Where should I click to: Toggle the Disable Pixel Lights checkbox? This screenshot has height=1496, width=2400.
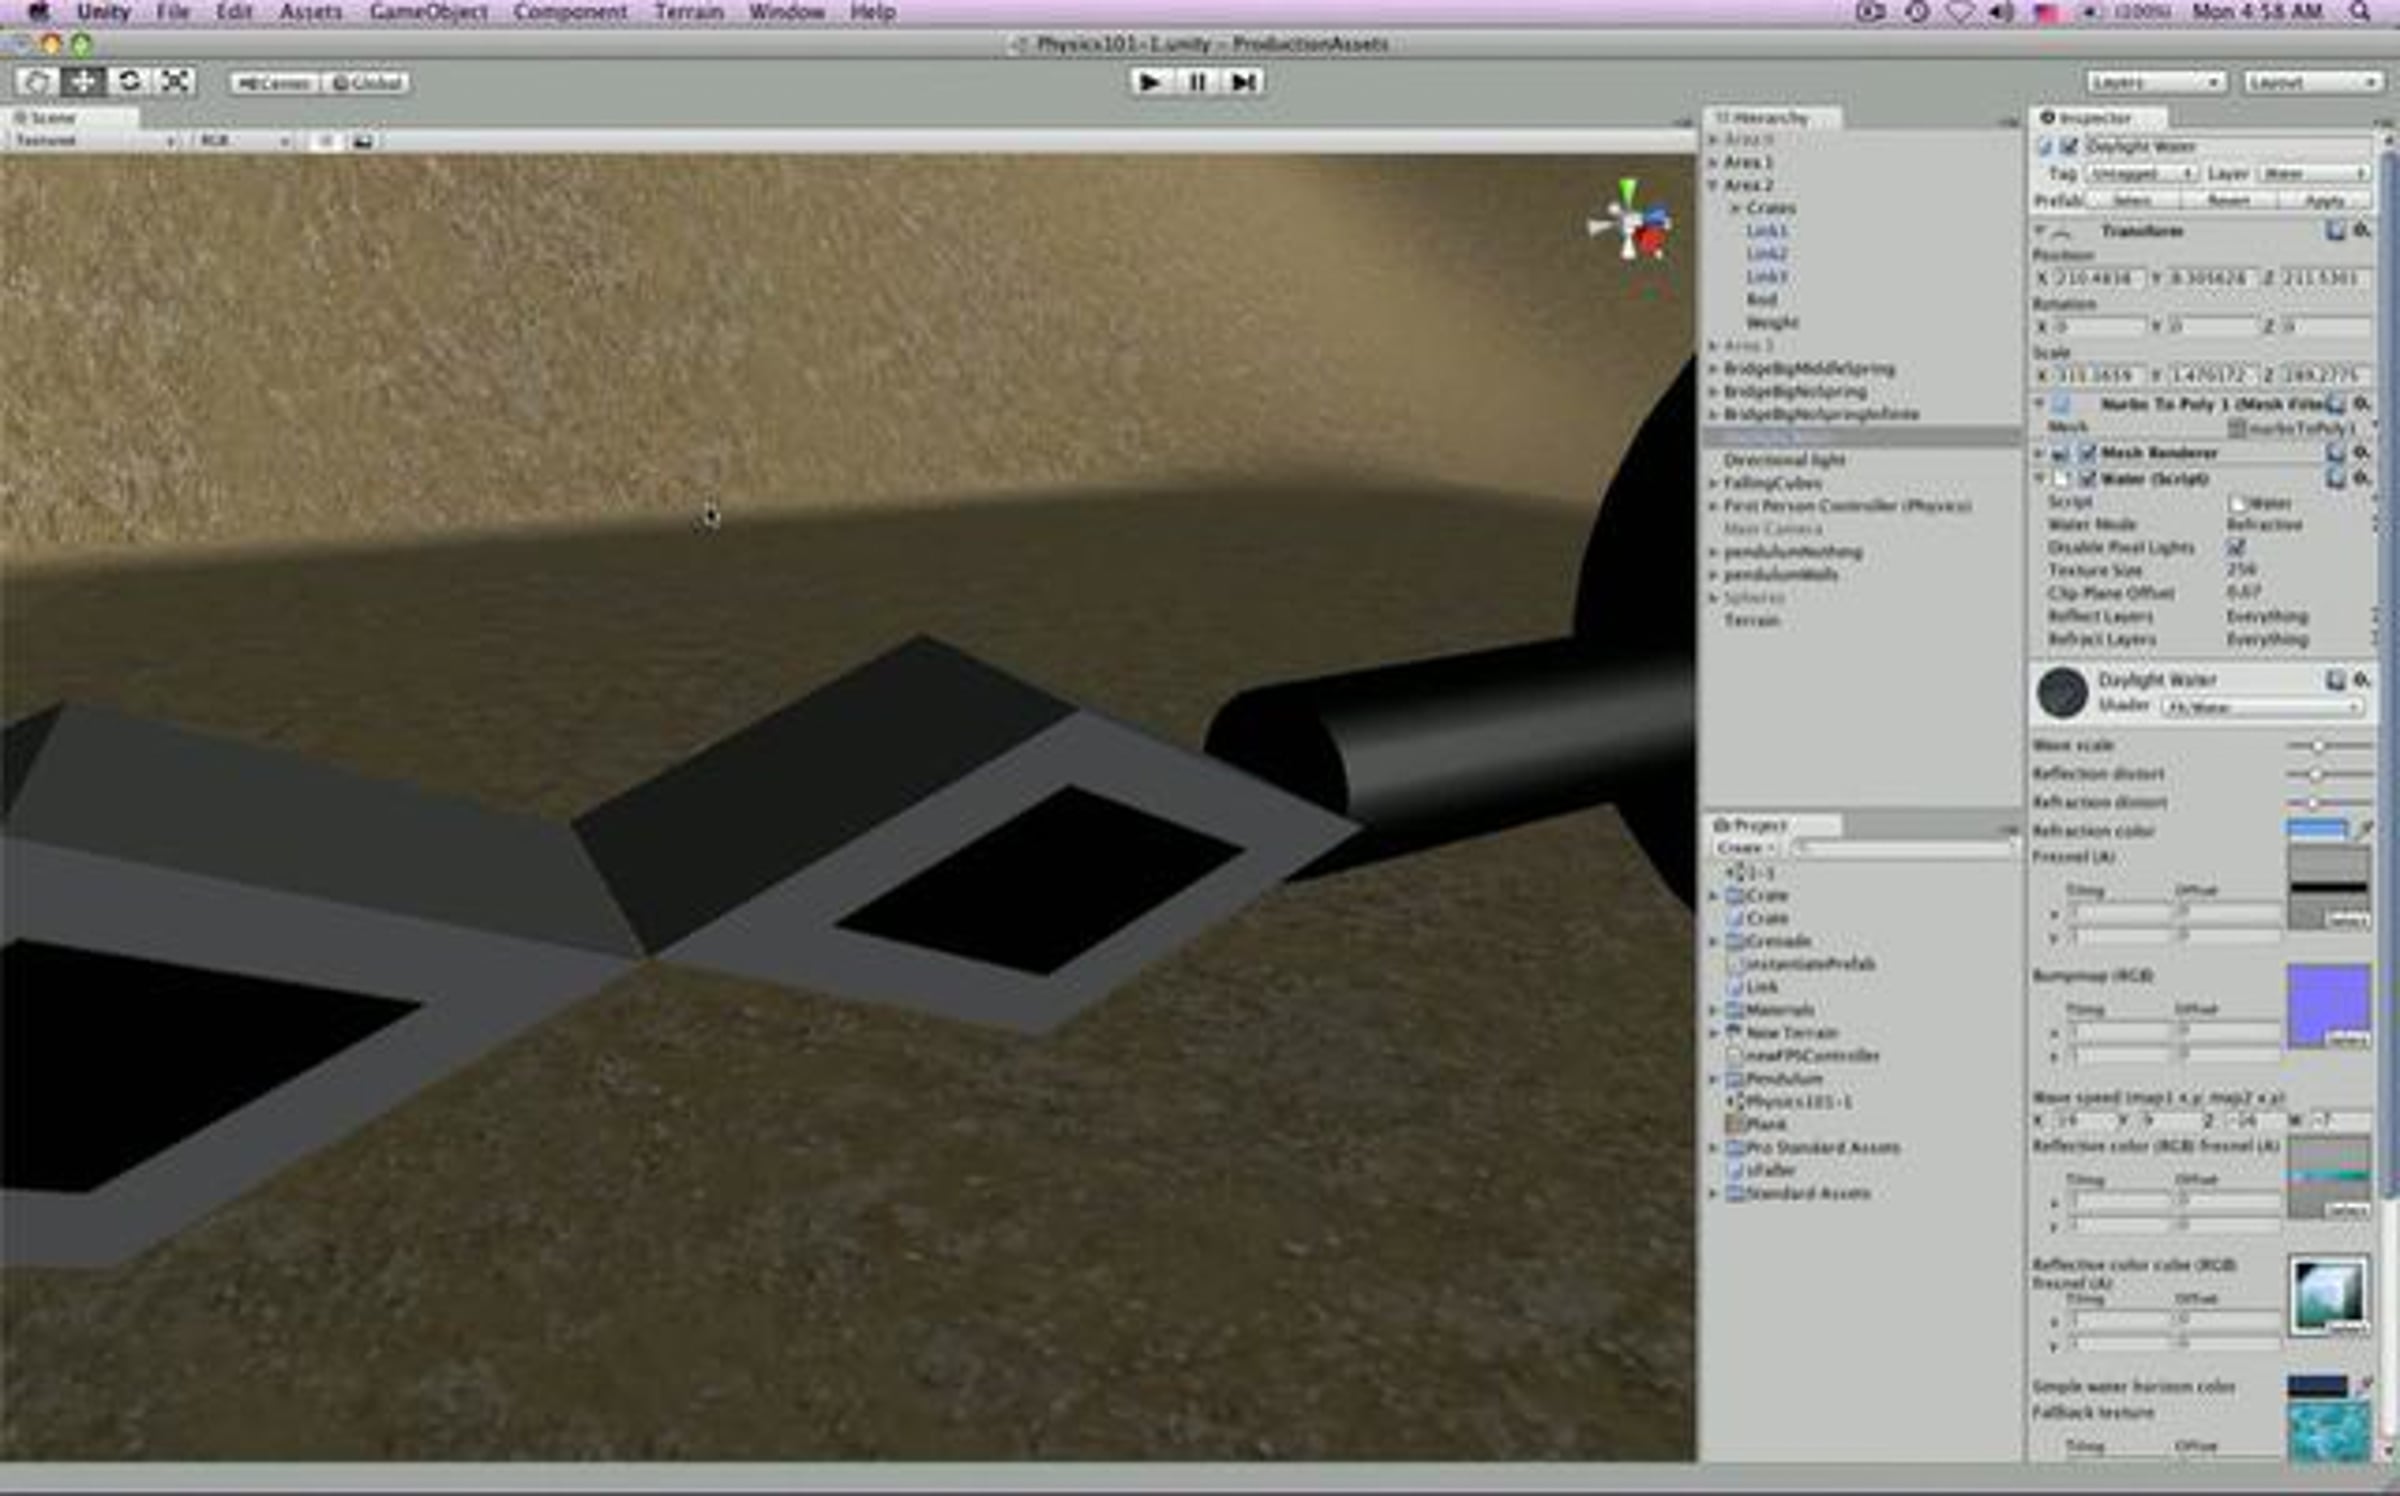[x=2236, y=548]
